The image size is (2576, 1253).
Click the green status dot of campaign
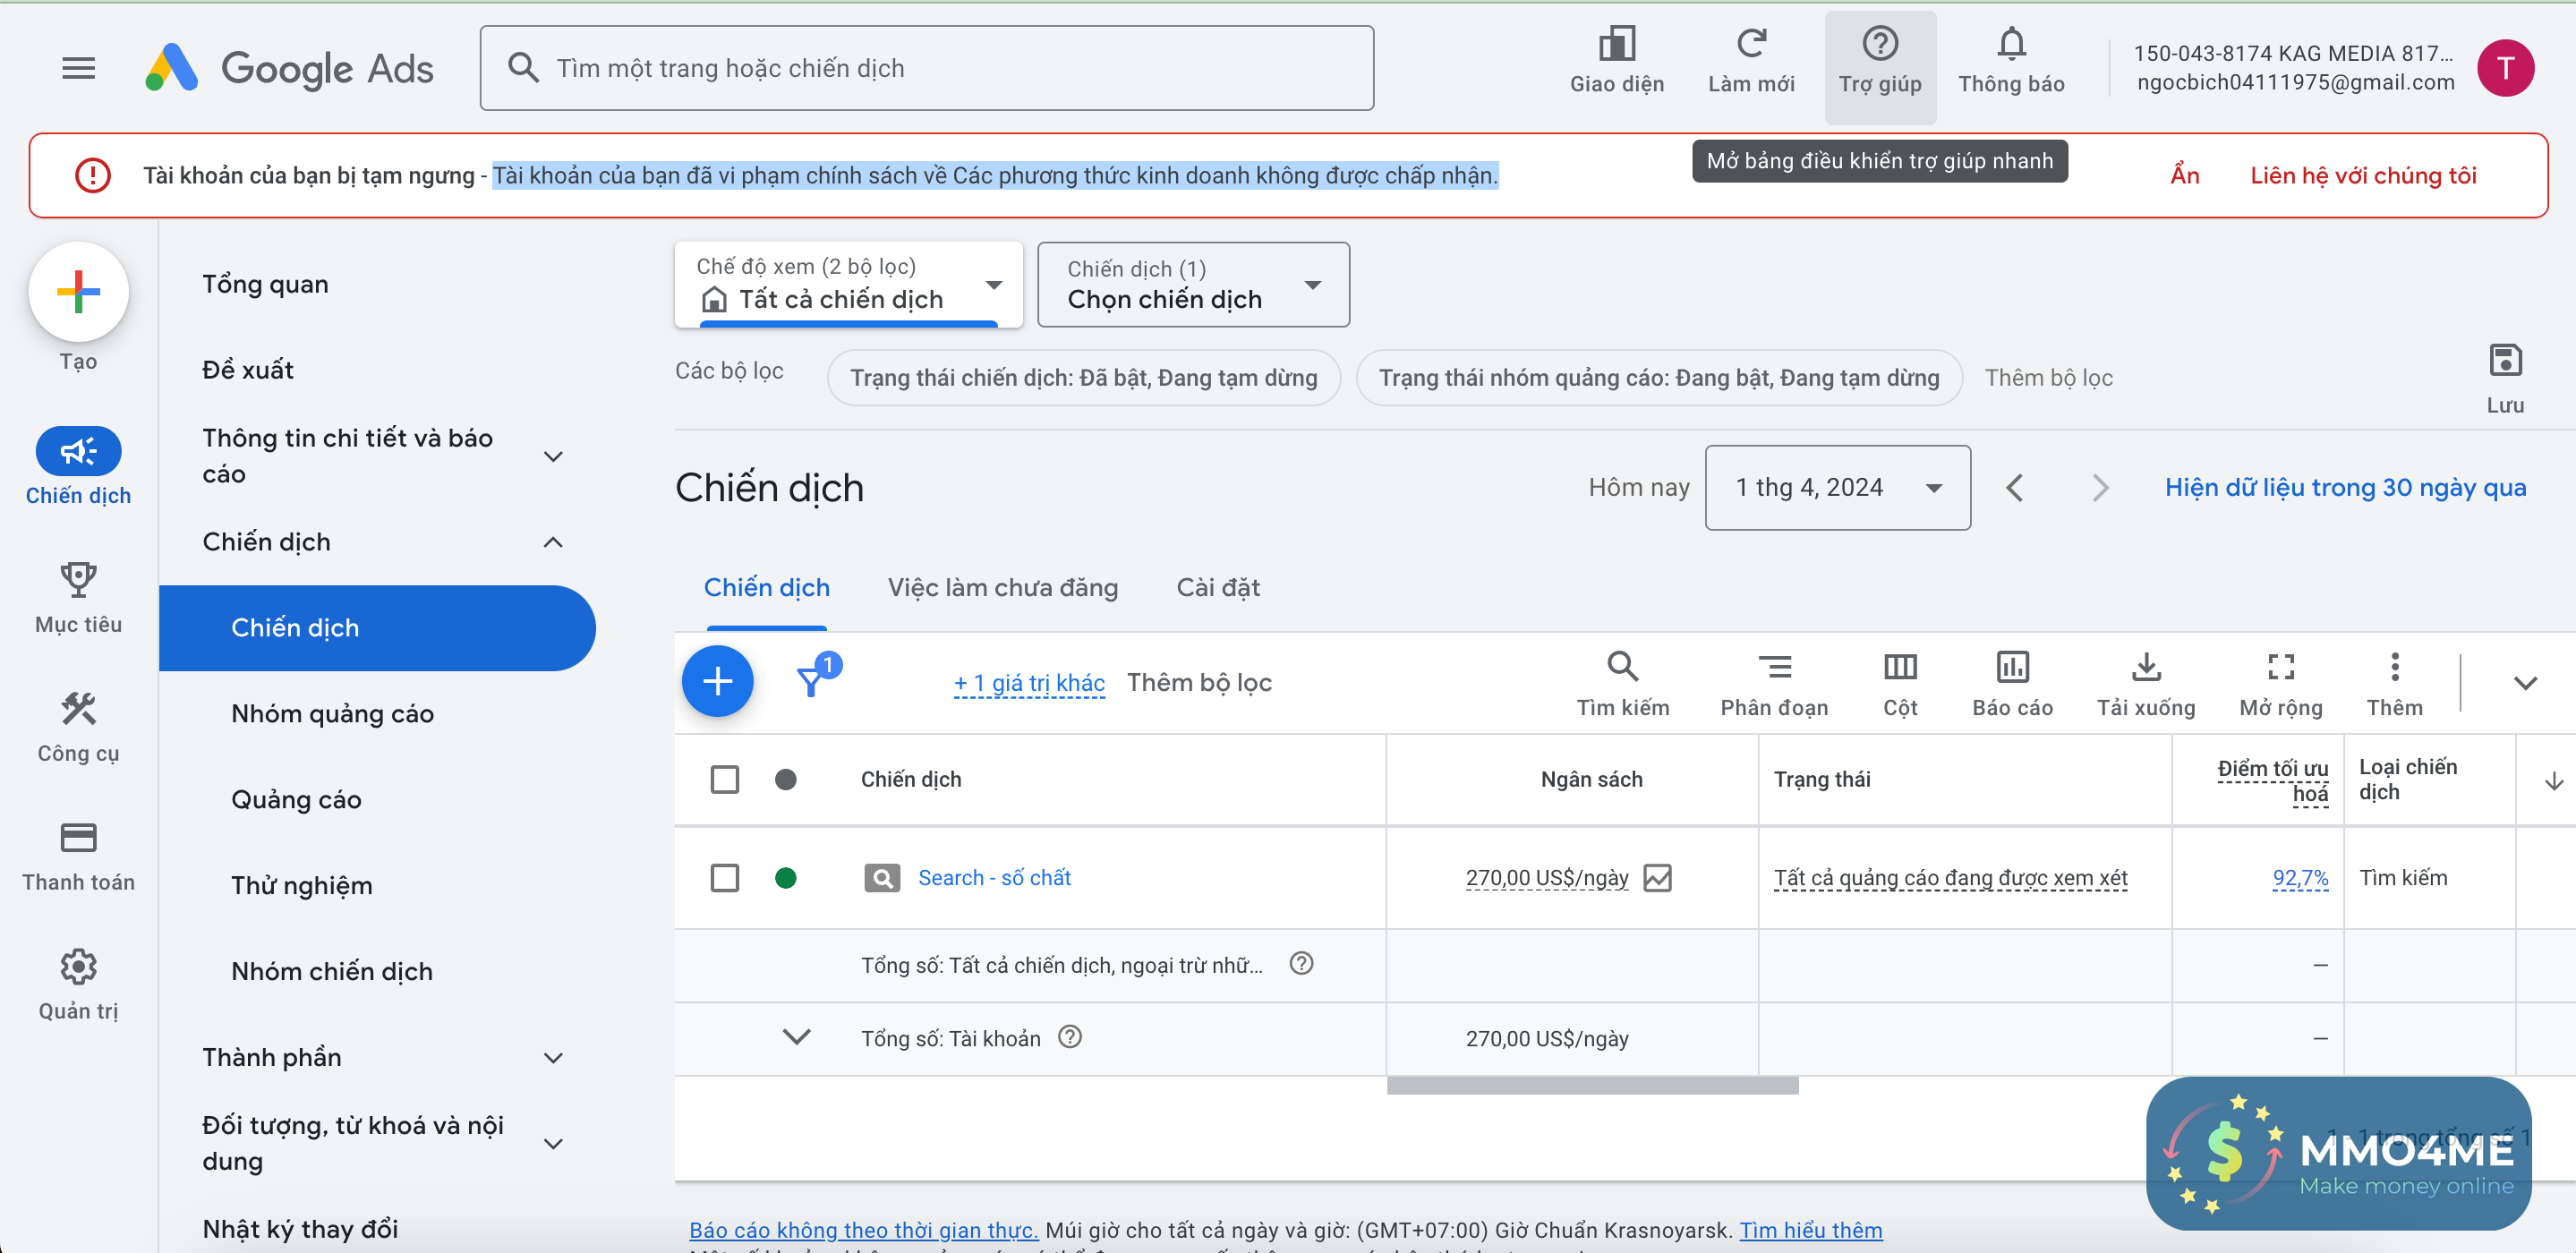click(x=785, y=878)
